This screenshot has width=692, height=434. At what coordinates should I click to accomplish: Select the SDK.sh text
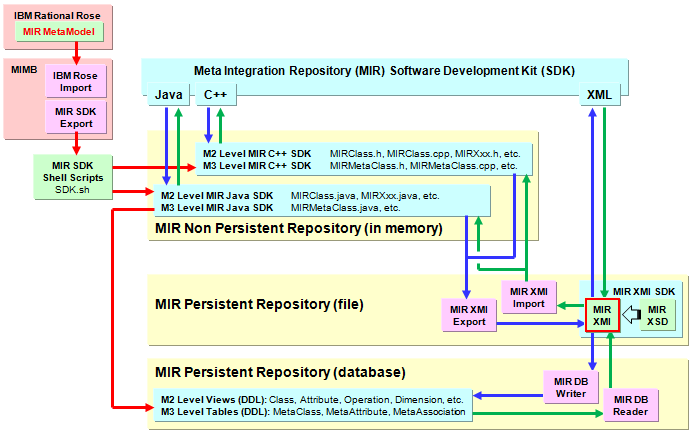(x=72, y=190)
